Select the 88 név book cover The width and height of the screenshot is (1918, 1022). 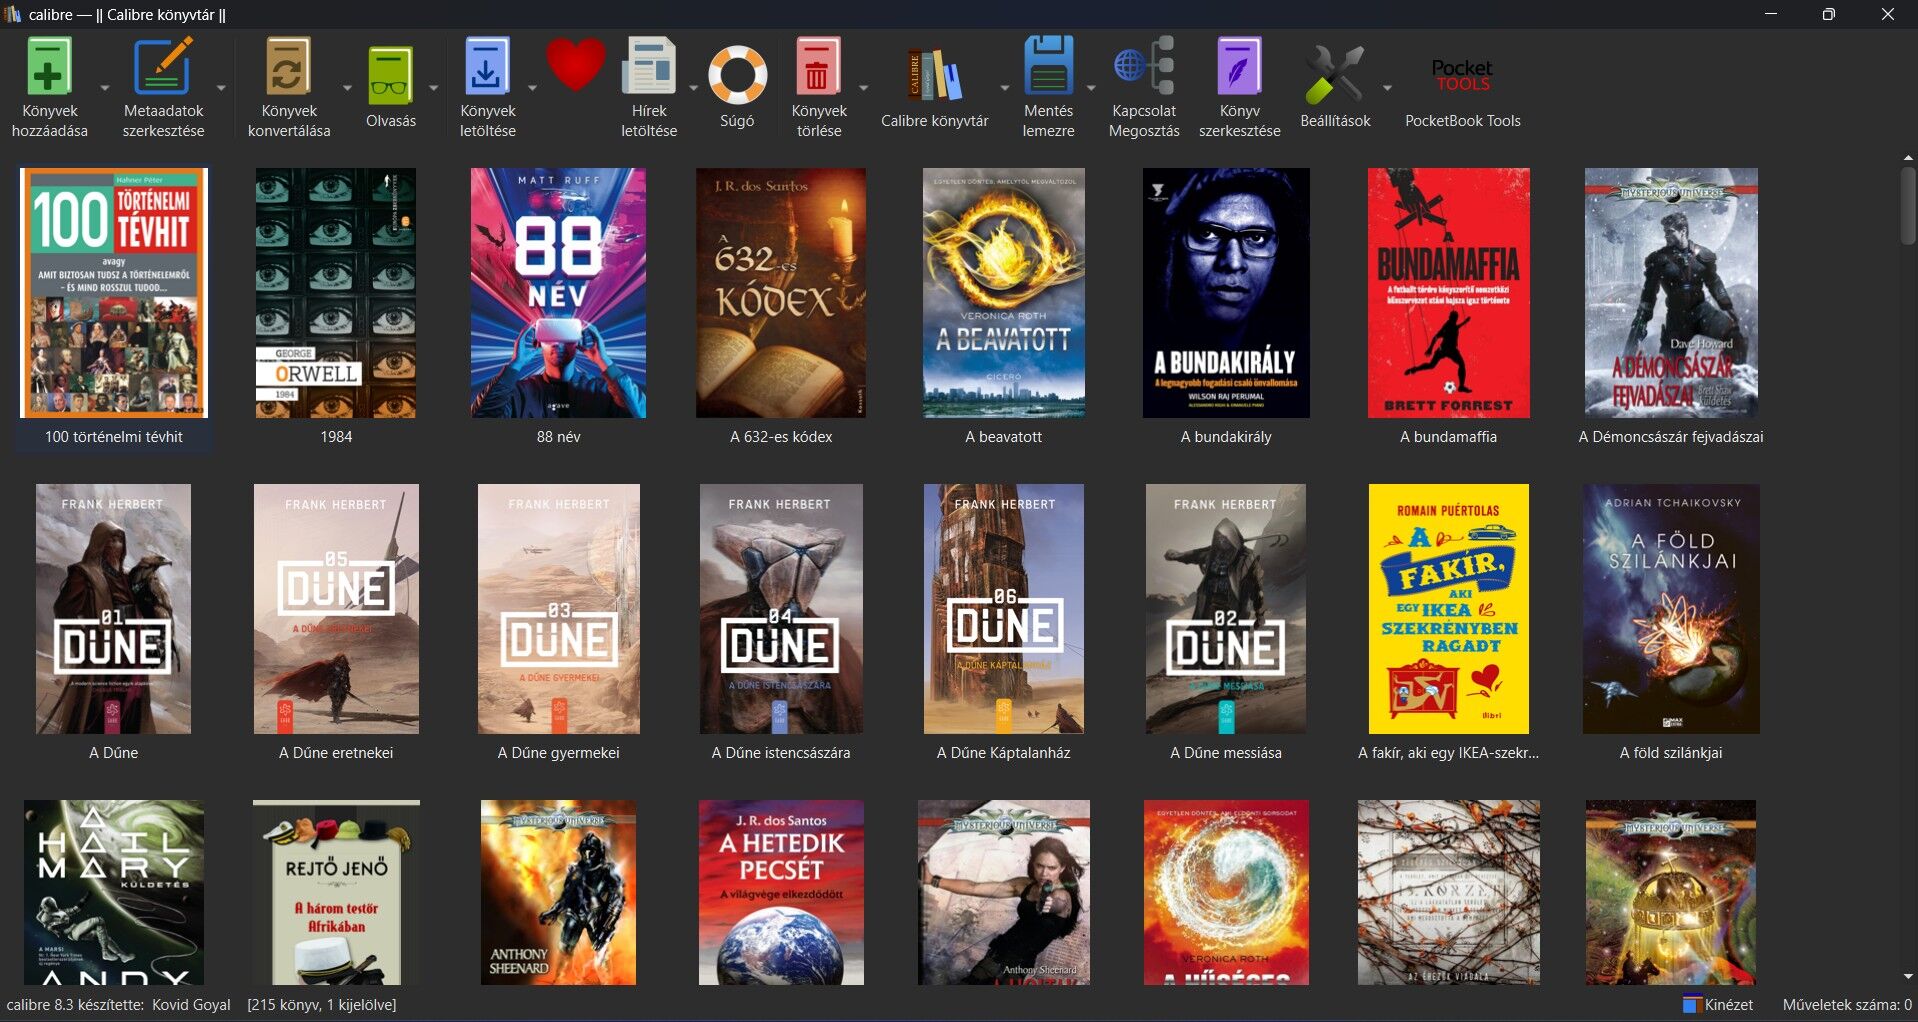coord(558,293)
